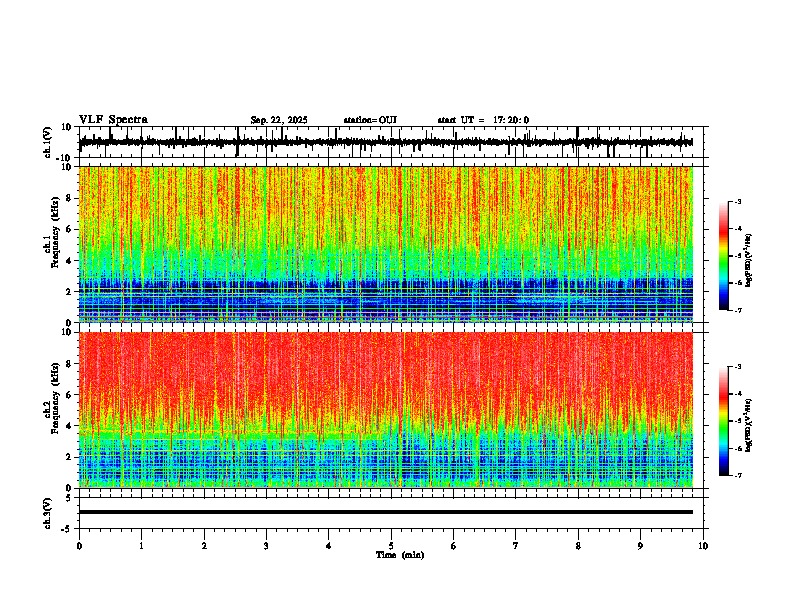Viewport: 792px width, 612px height.
Task: Click time axis tick label "1"
Action: [x=141, y=546]
